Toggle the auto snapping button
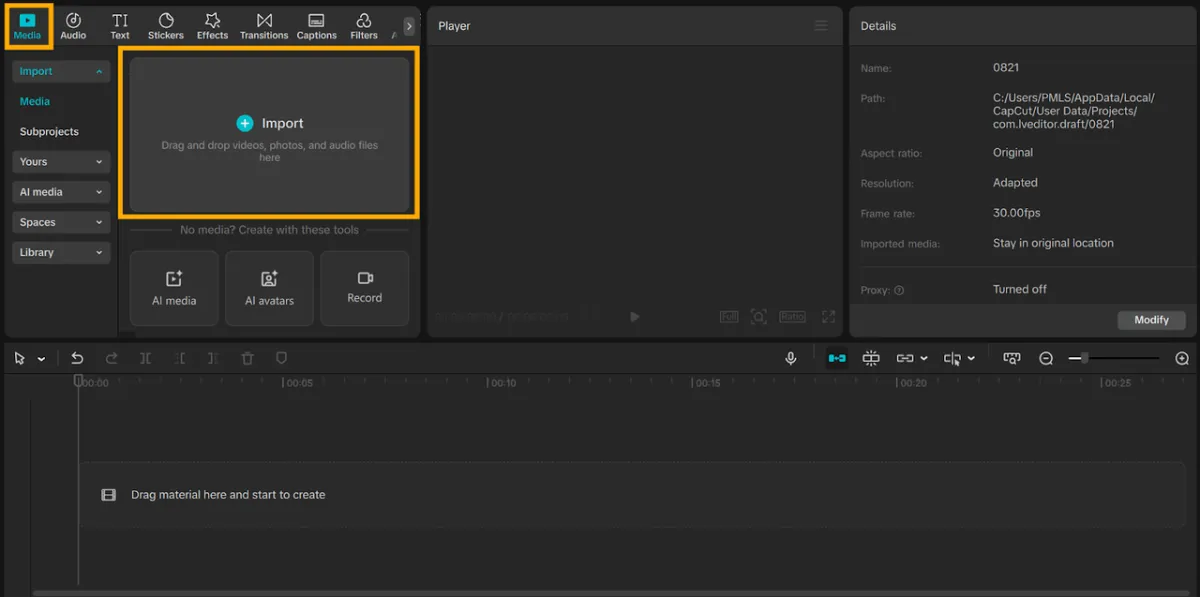This screenshot has width=1200, height=597. [871, 358]
